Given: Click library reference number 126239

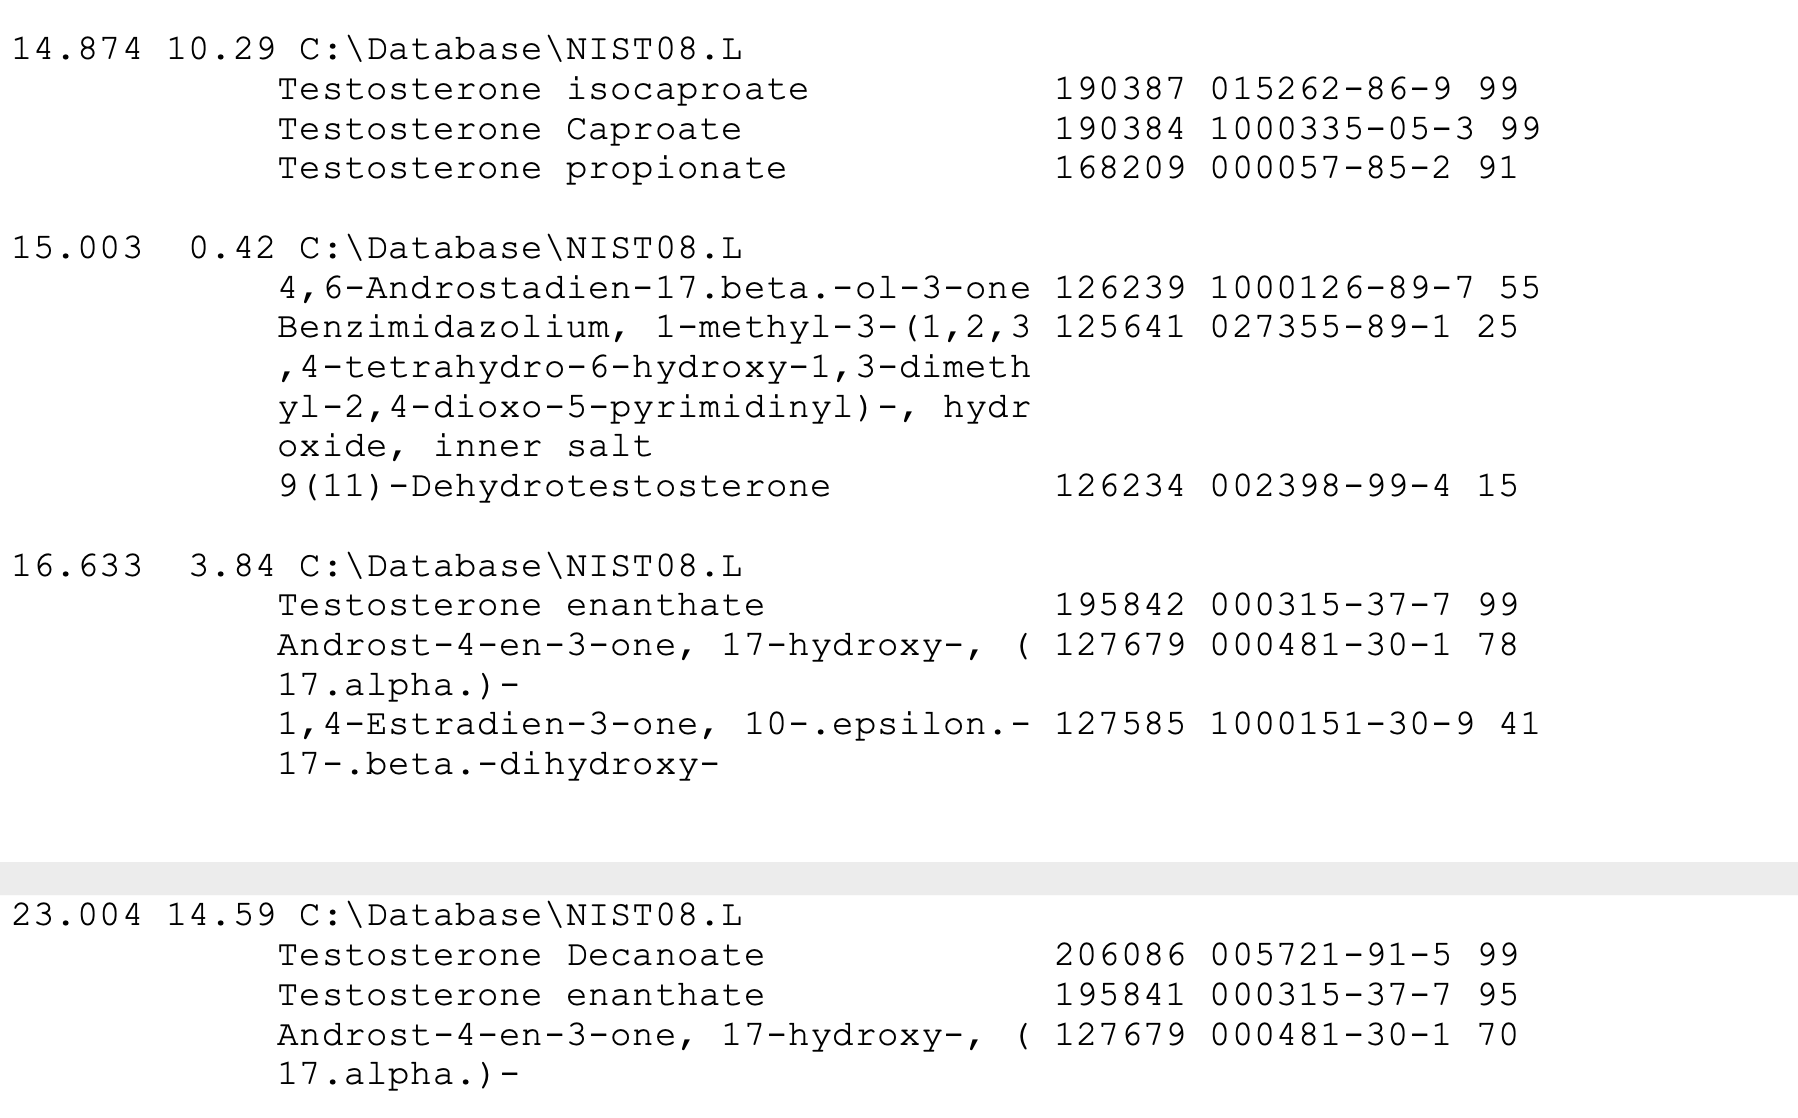Looking at the screenshot, I should pyautogui.click(x=1120, y=288).
